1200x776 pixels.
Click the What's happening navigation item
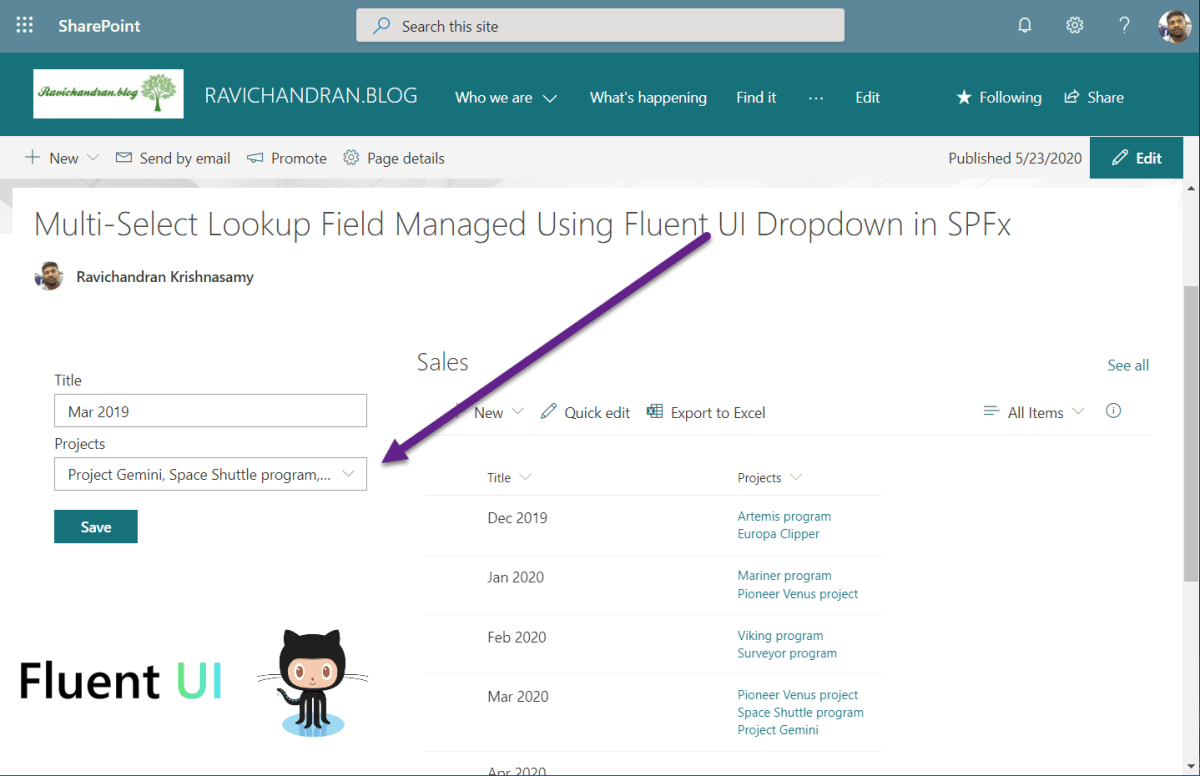pyautogui.click(x=648, y=97)
